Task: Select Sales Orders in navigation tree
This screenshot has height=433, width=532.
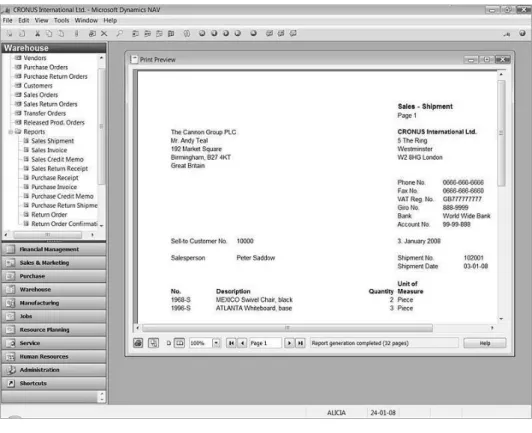Action: pos(41,95)
